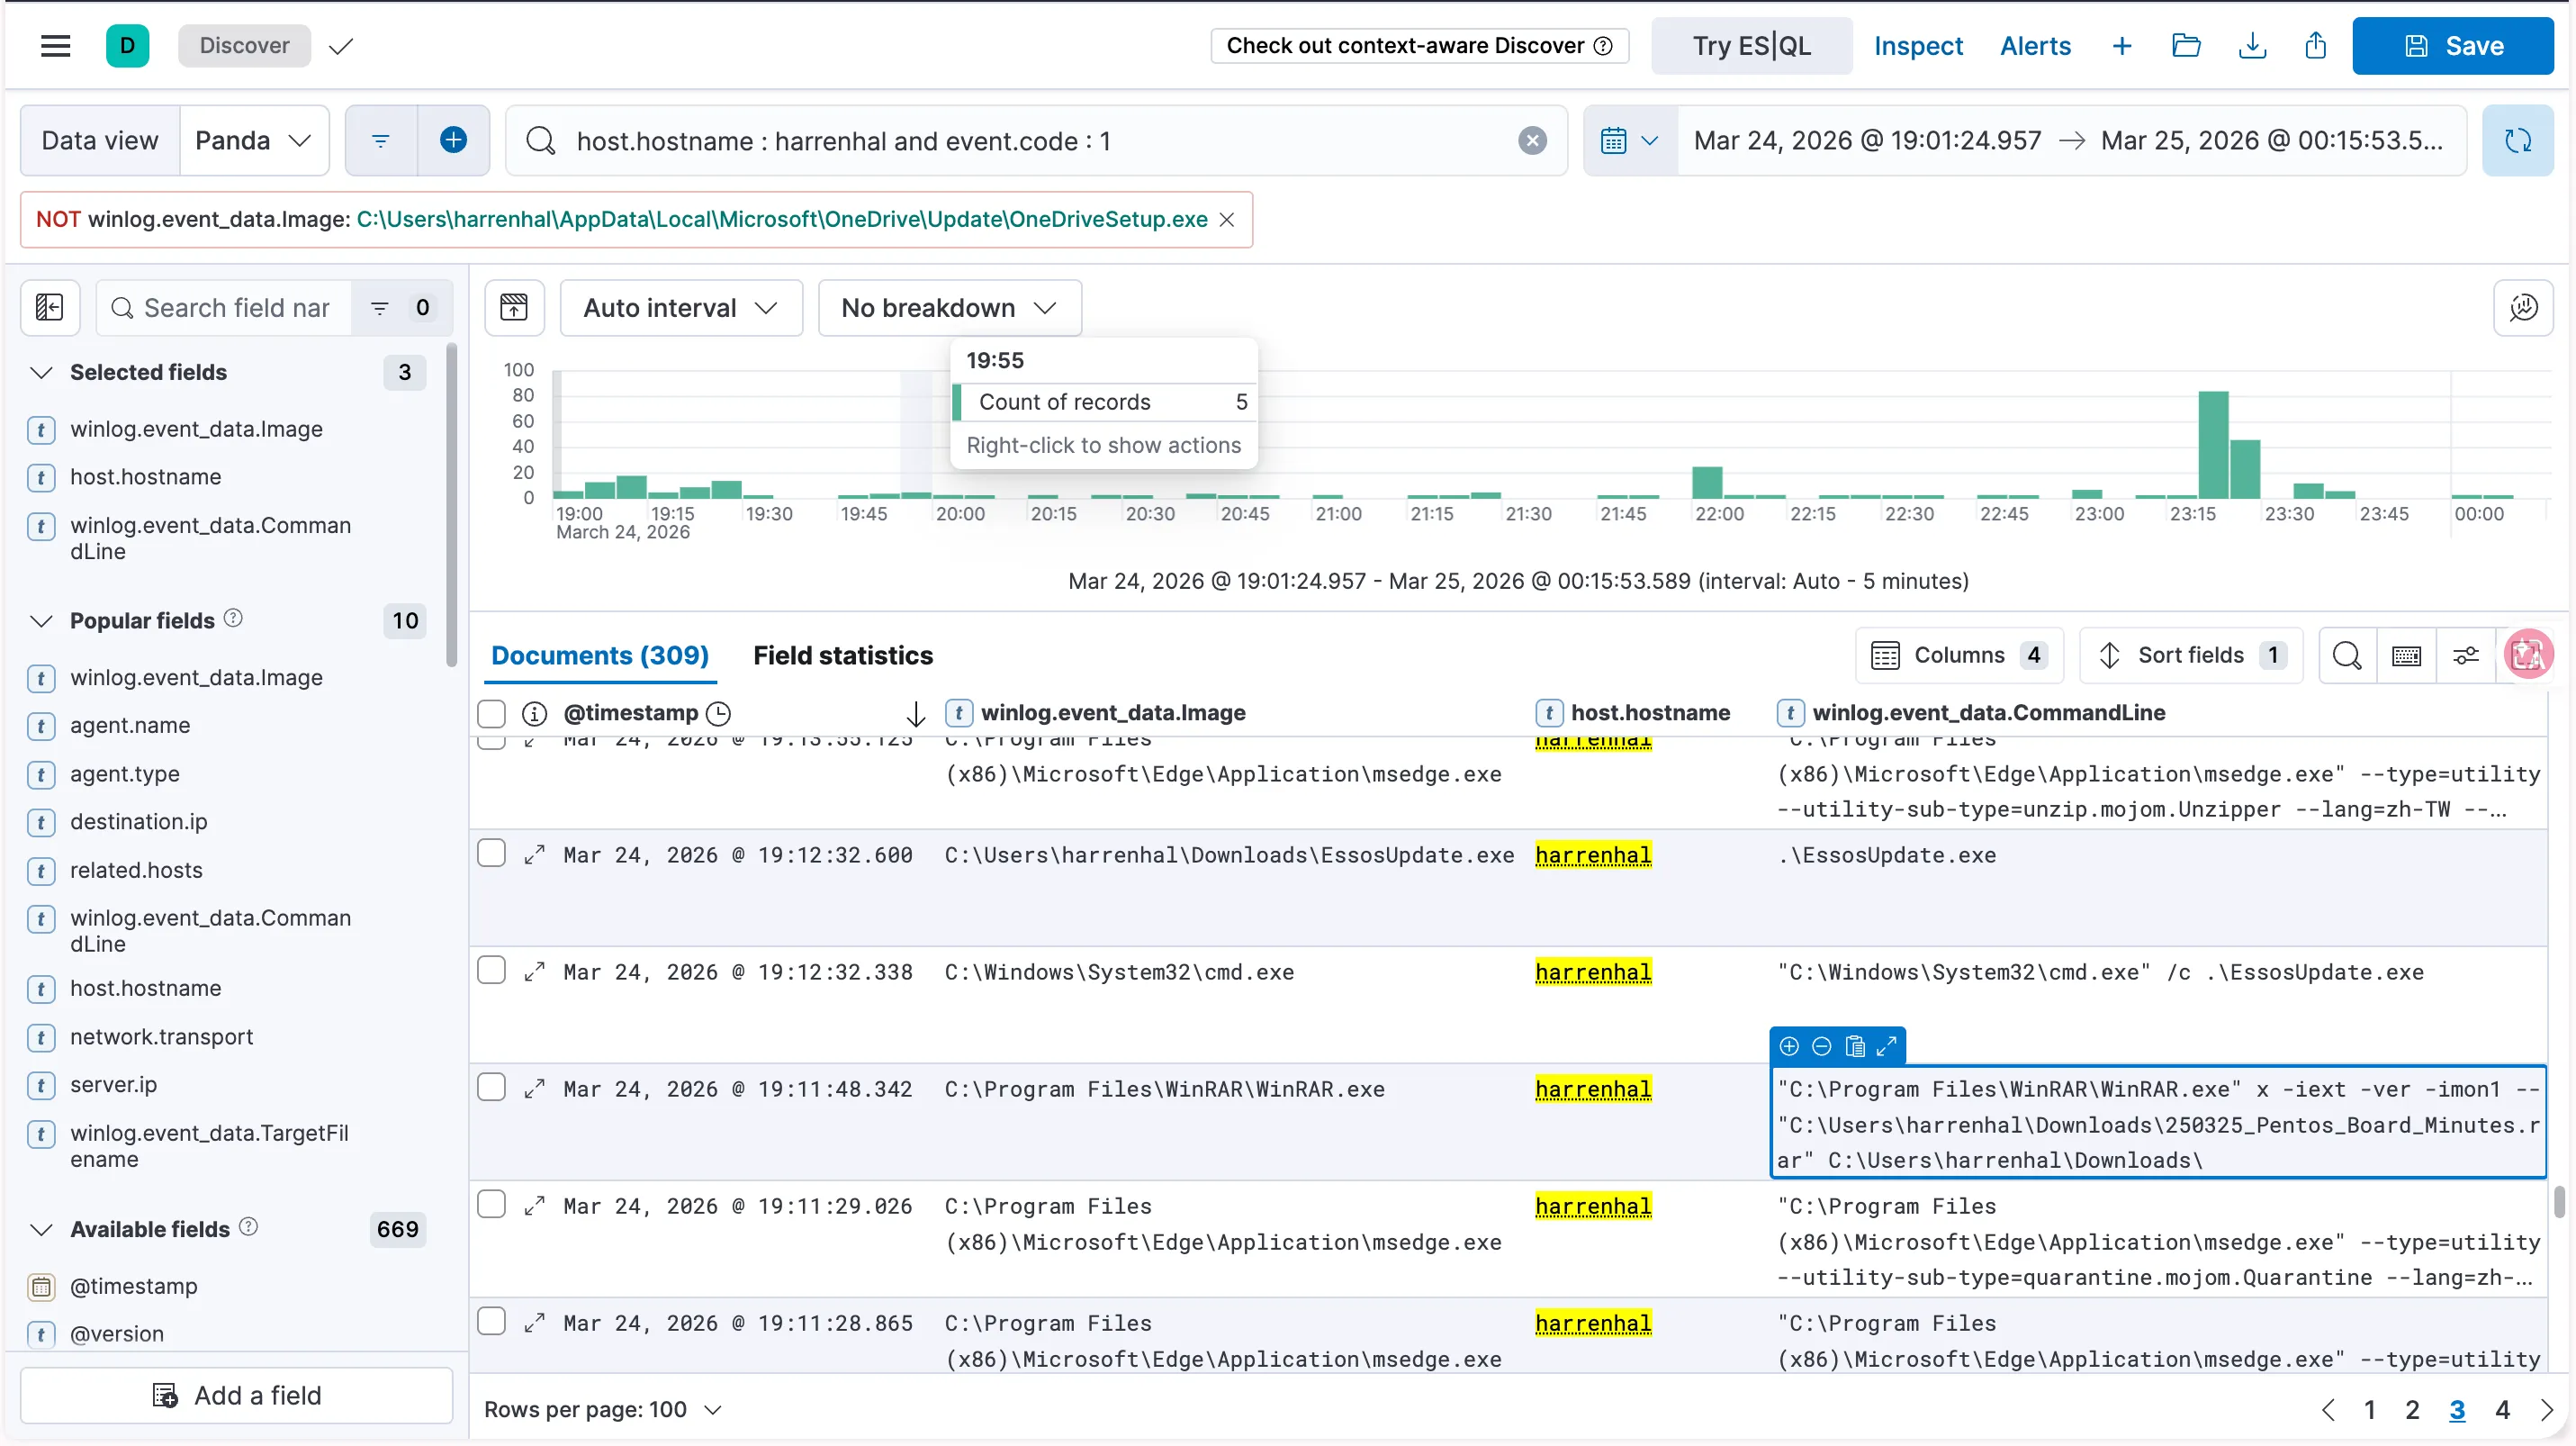Switch to the Field statistics tab

coord(842,656)
